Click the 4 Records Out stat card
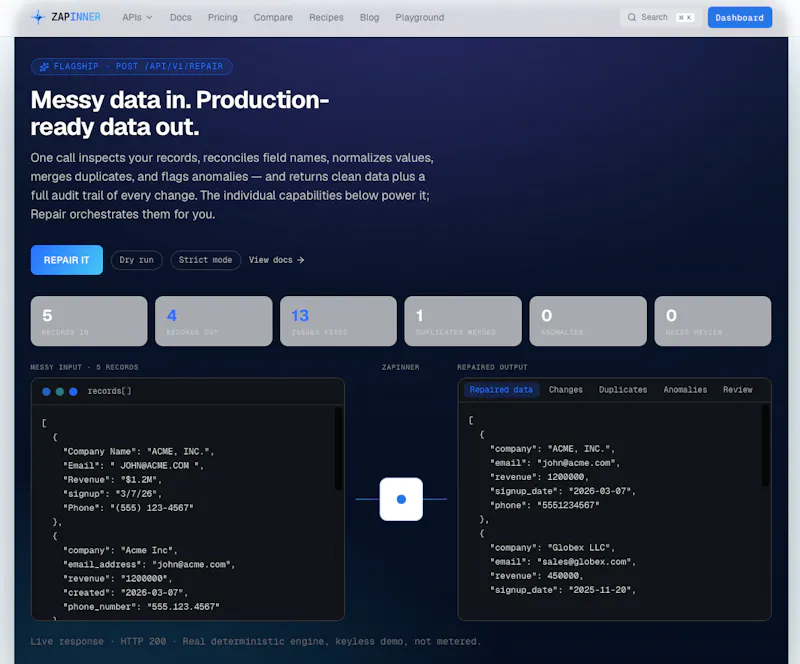Image resolution: width=800 pixels, height=664 pixels. [213, 321]
